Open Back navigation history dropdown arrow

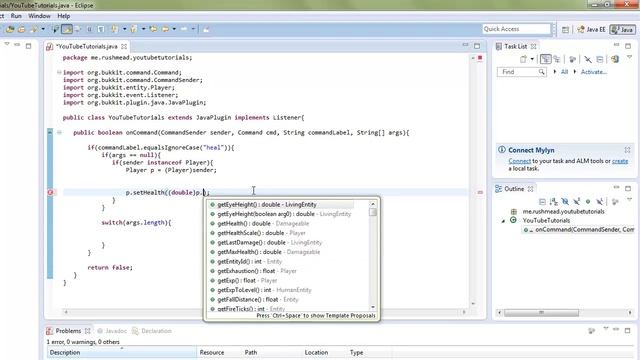click(174, 29)
